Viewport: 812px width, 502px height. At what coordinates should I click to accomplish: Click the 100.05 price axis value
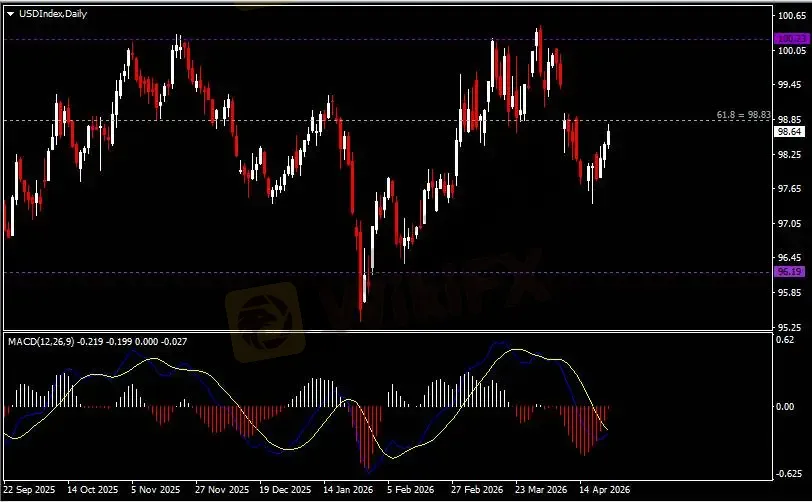coord(792,50)
